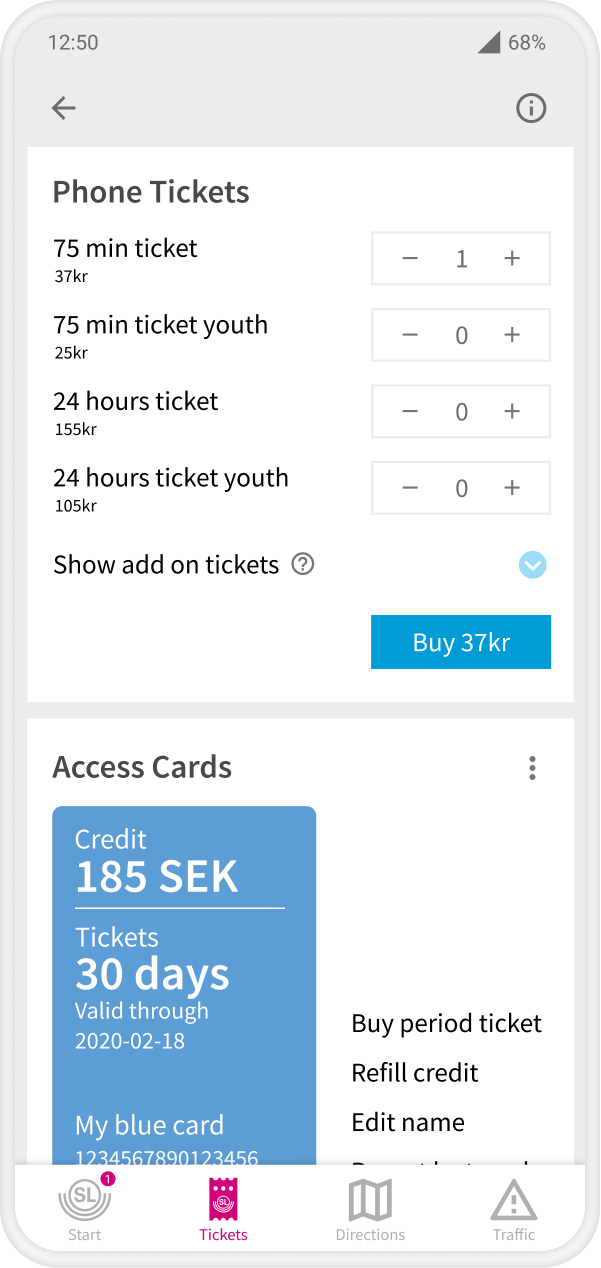Expand the add on tickets chevron
Screen dimensions: 601x1268
click(x=533, y=565)
